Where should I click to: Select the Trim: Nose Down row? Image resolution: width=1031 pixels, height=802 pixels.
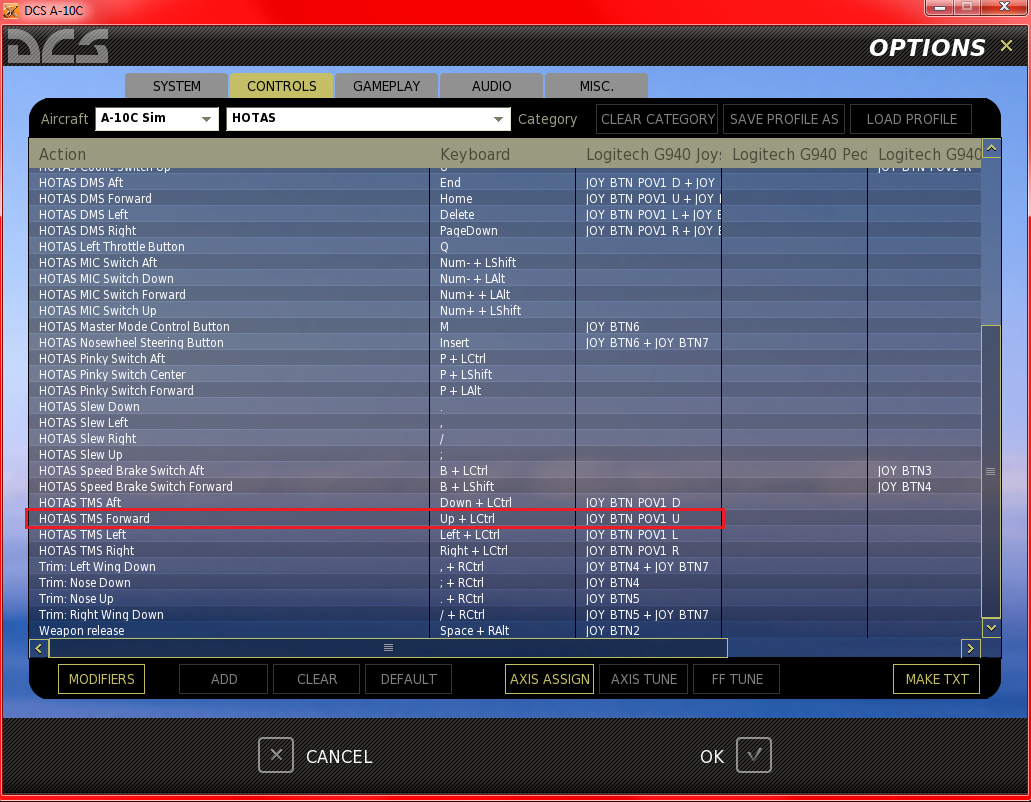point(506,582)
